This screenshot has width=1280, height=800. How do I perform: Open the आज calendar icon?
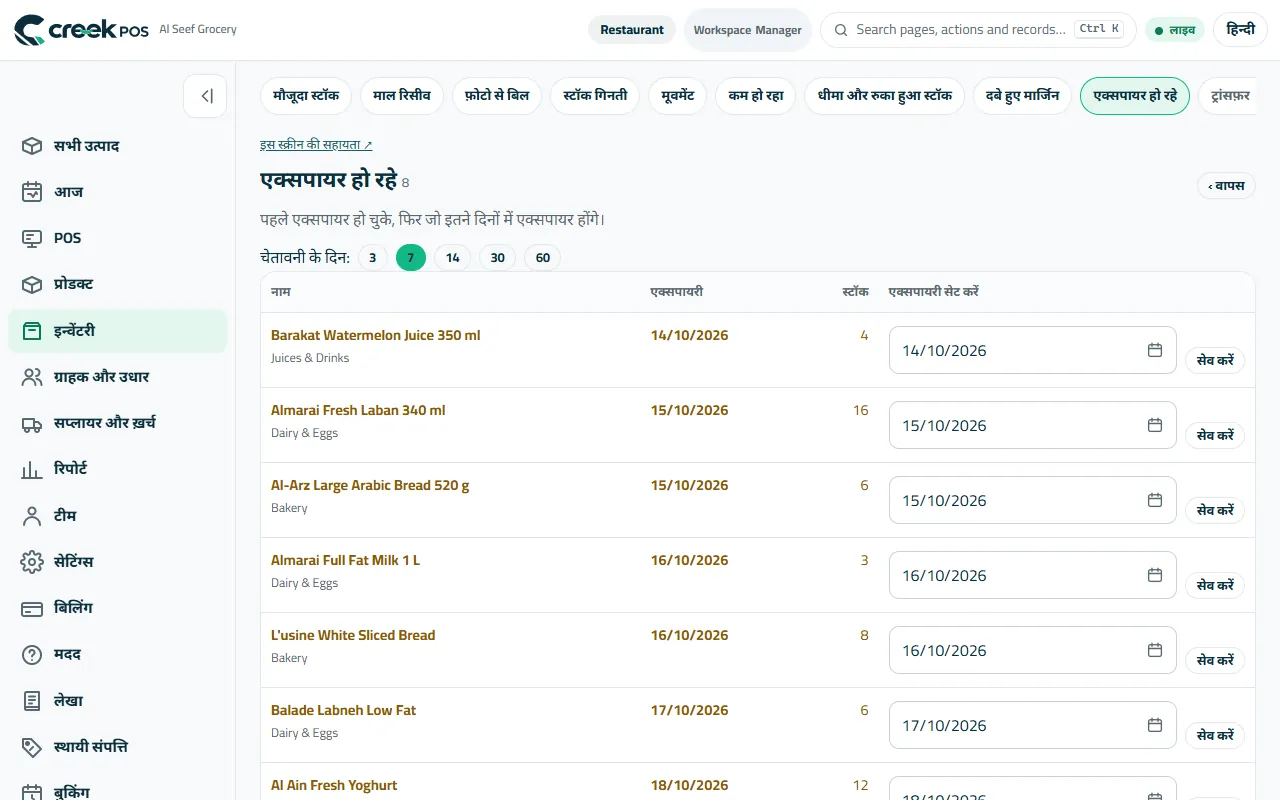[32, 192]
